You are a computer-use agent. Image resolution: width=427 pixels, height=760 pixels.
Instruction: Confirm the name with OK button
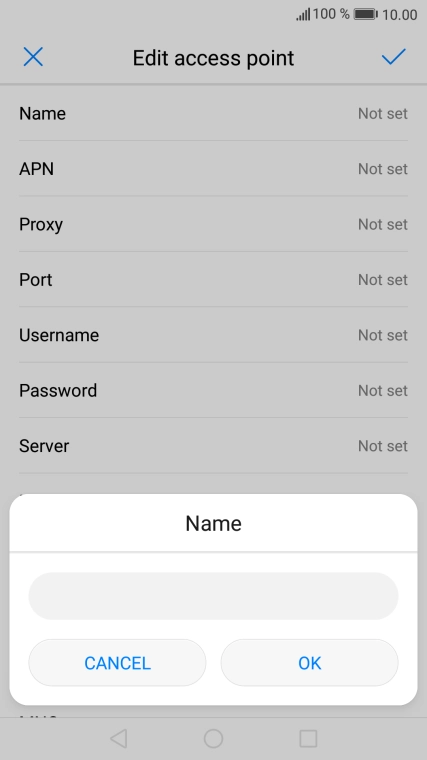(x=310, y=663)
